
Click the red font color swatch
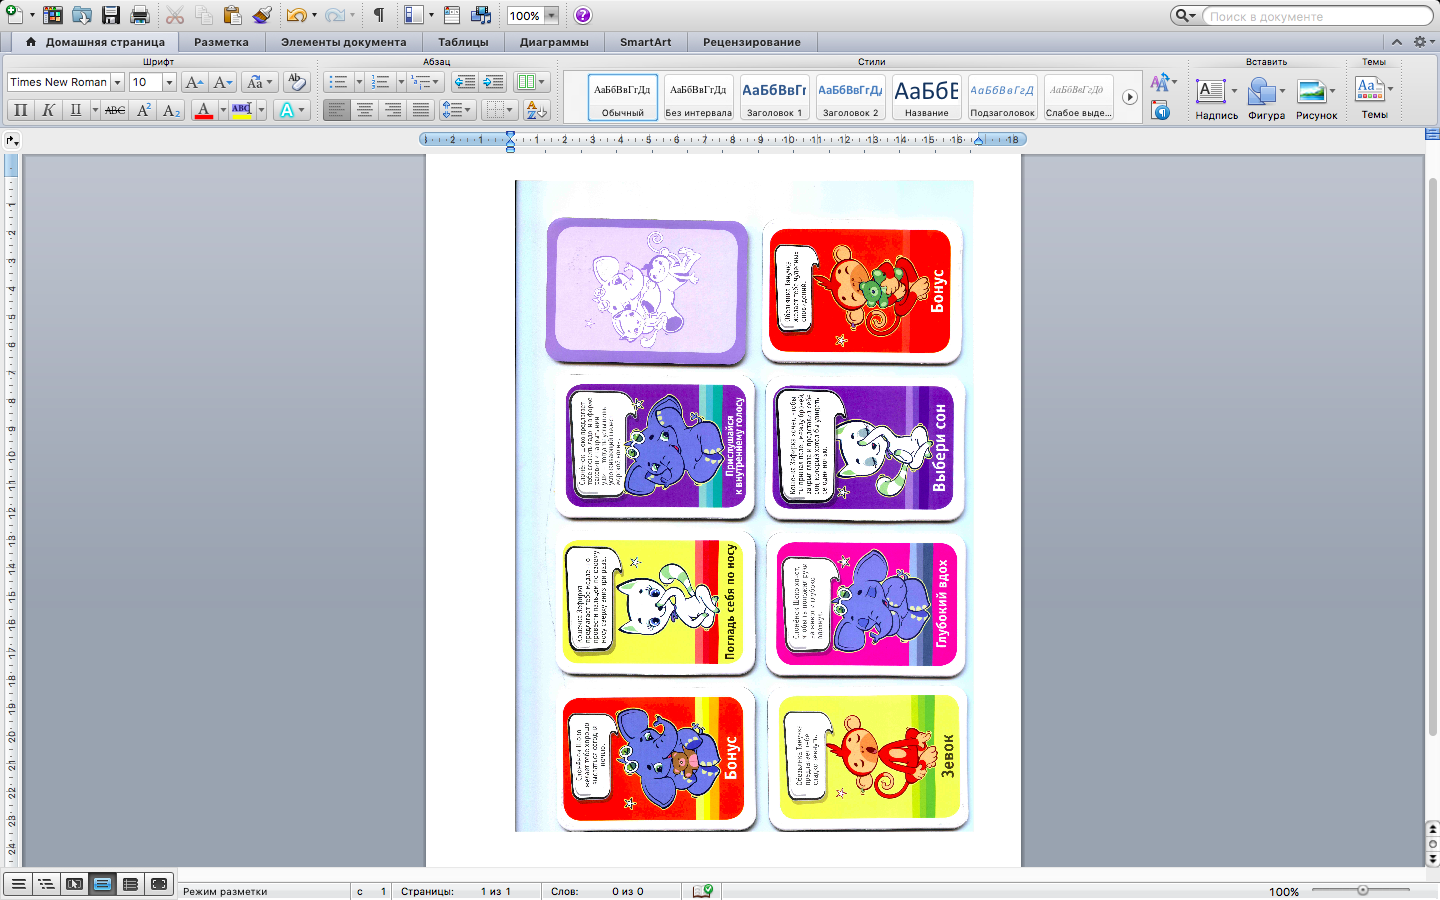click(204, 110)
